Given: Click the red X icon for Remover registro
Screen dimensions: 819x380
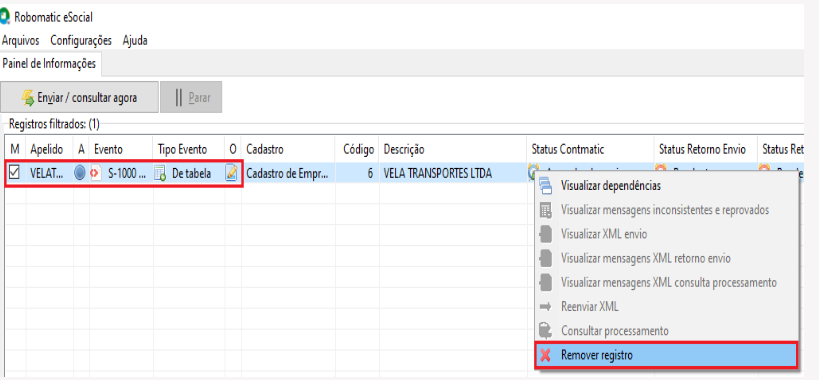Looking at the screenshot, I should [545, 355].
